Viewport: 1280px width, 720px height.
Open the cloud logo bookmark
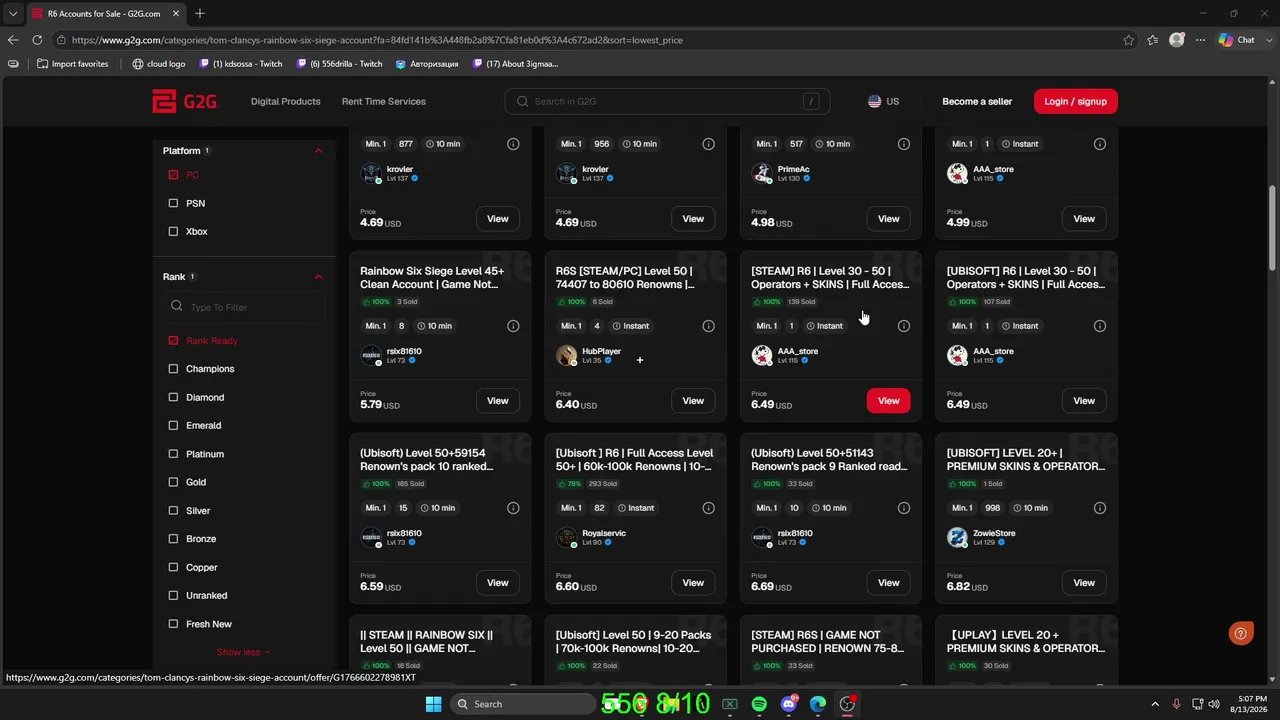point(159,64)
